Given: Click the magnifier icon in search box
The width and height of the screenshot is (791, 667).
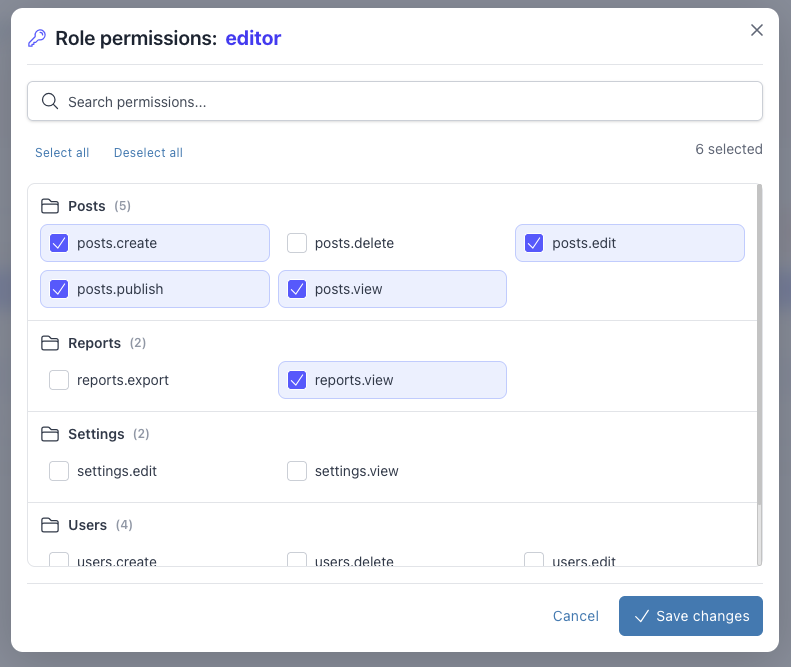Looking at the screenshot, I should (50, 101).
